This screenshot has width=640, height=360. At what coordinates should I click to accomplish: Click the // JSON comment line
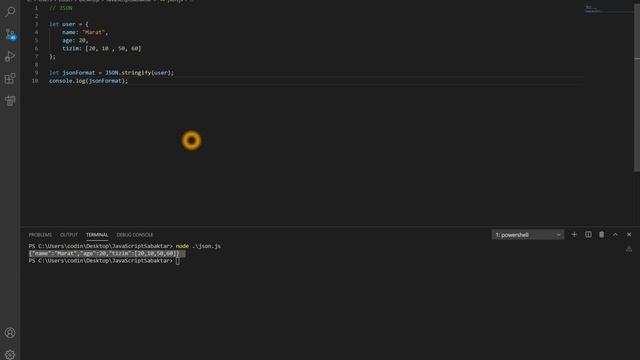click(x=60, y=8)
